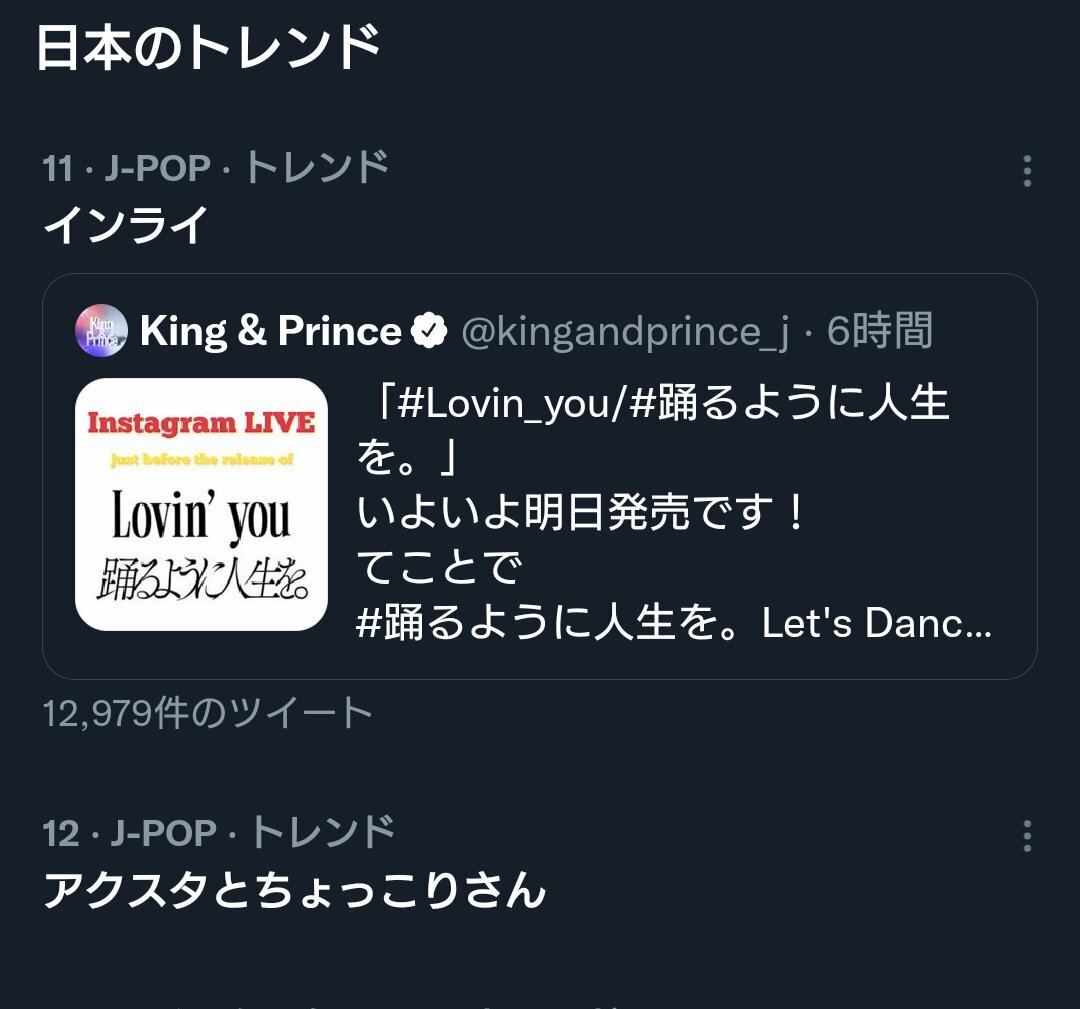Image resolution: width=1080 pixels, height=1009 pixels.
Task: Click the てことで line in the tweet
Action: click(440, 569)
